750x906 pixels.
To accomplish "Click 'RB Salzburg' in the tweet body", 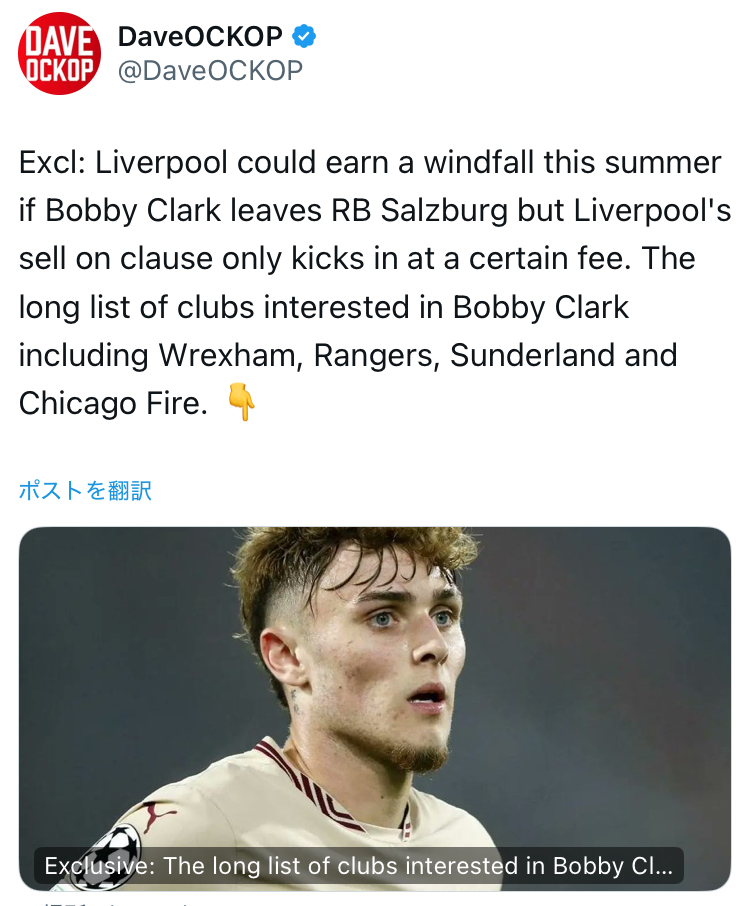I will click(x=419, y=210).
